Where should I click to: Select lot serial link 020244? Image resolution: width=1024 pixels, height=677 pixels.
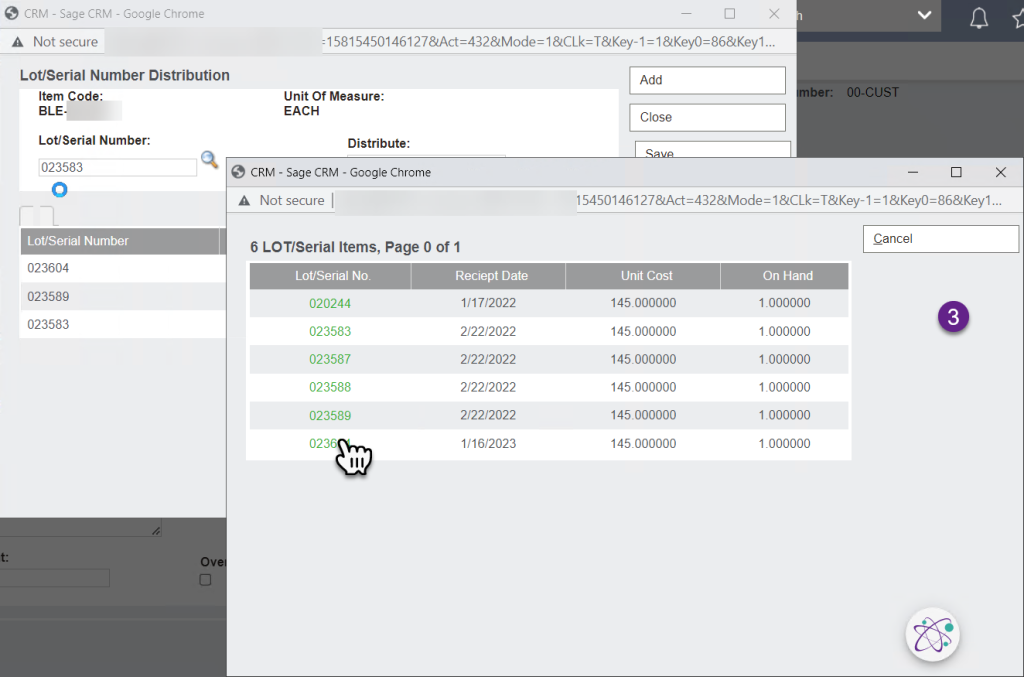(x=330, y=304)
